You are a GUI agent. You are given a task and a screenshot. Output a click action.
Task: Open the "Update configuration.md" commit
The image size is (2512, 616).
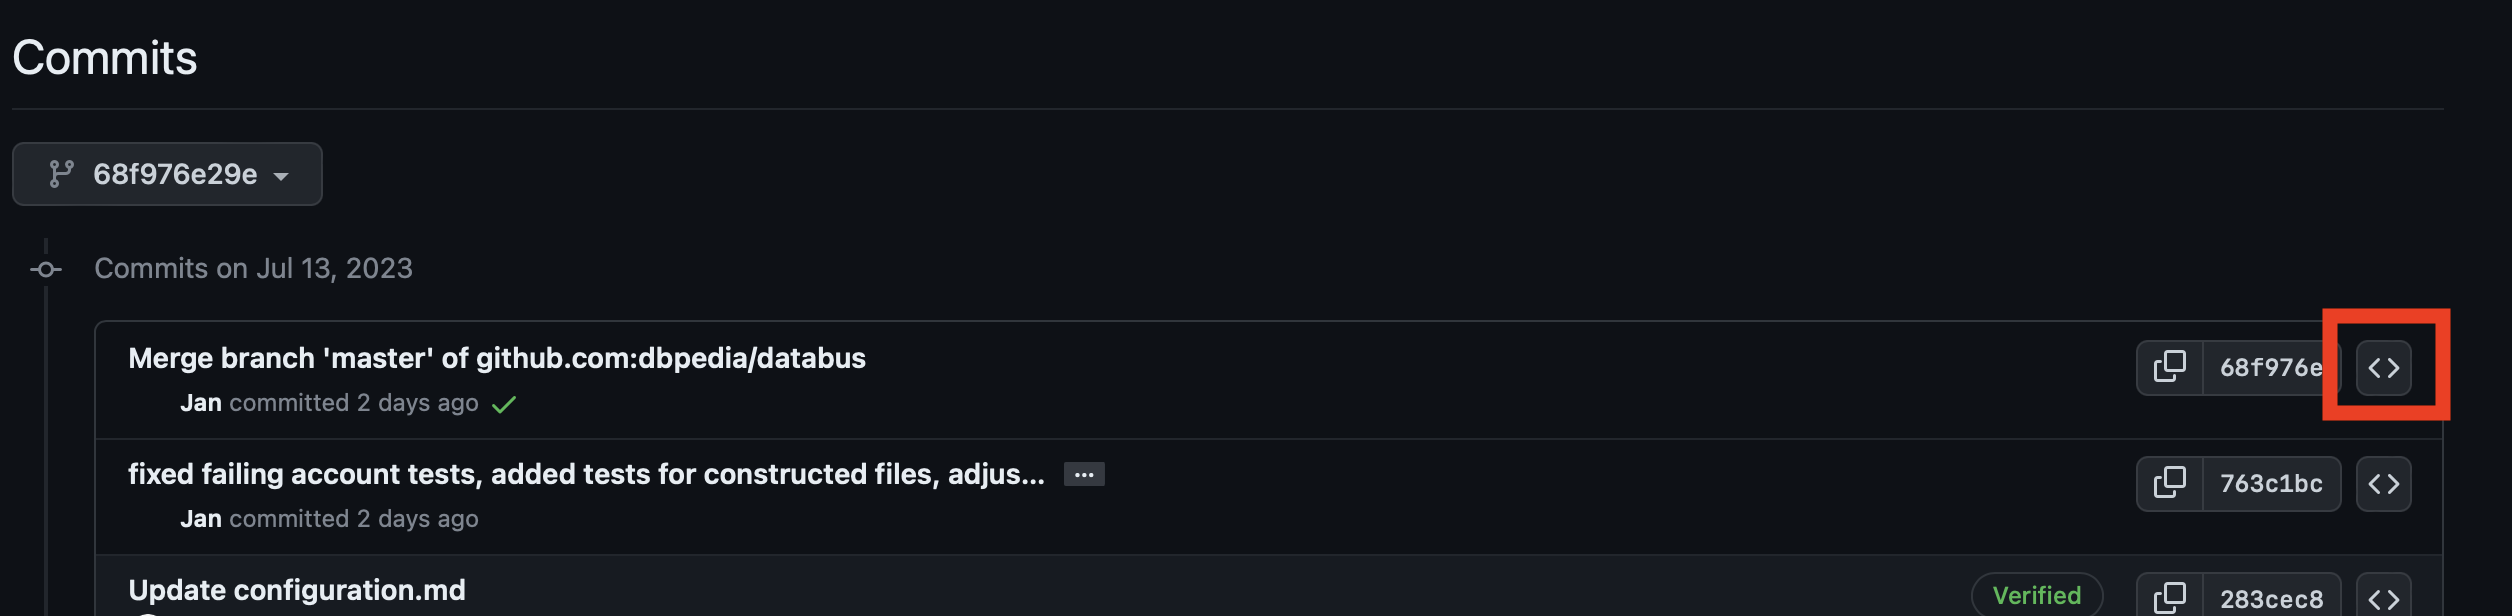[x=297, y=590]
